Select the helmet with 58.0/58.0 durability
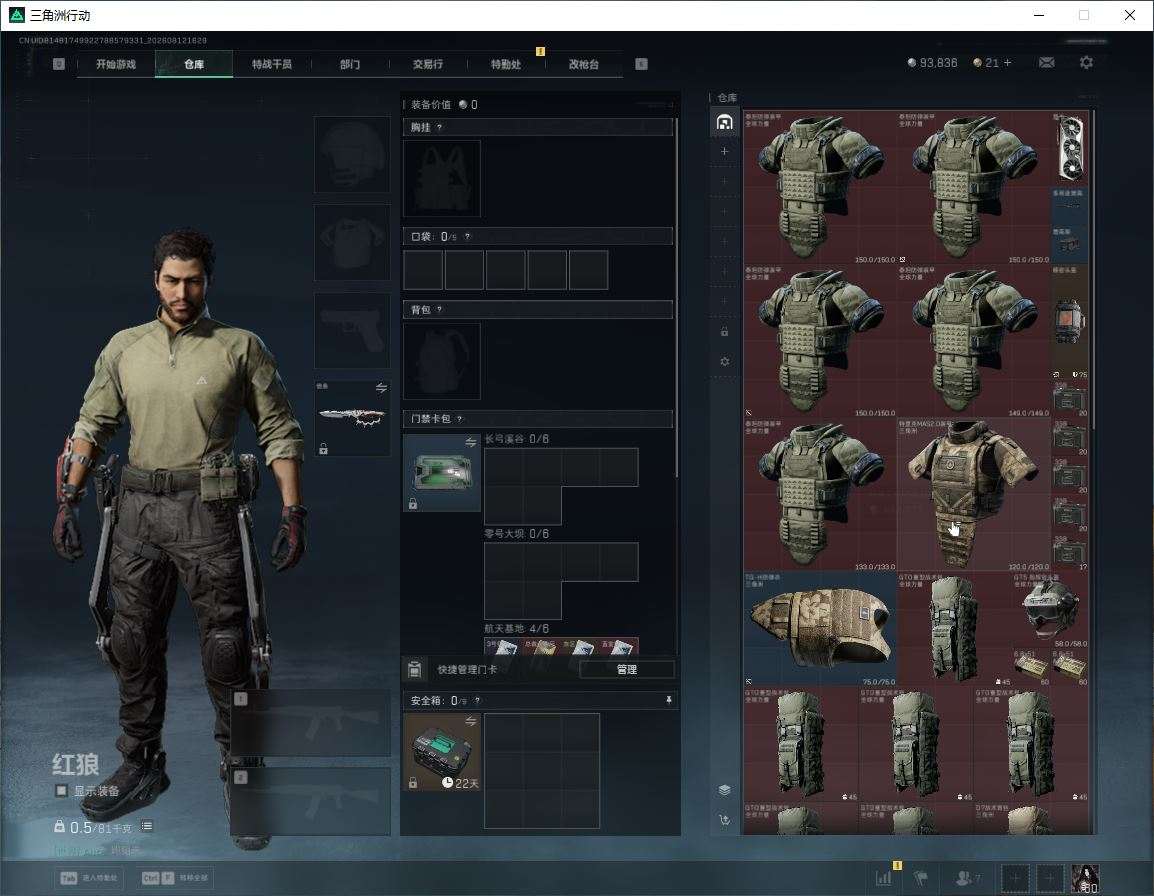 (x=1050, y=610)
